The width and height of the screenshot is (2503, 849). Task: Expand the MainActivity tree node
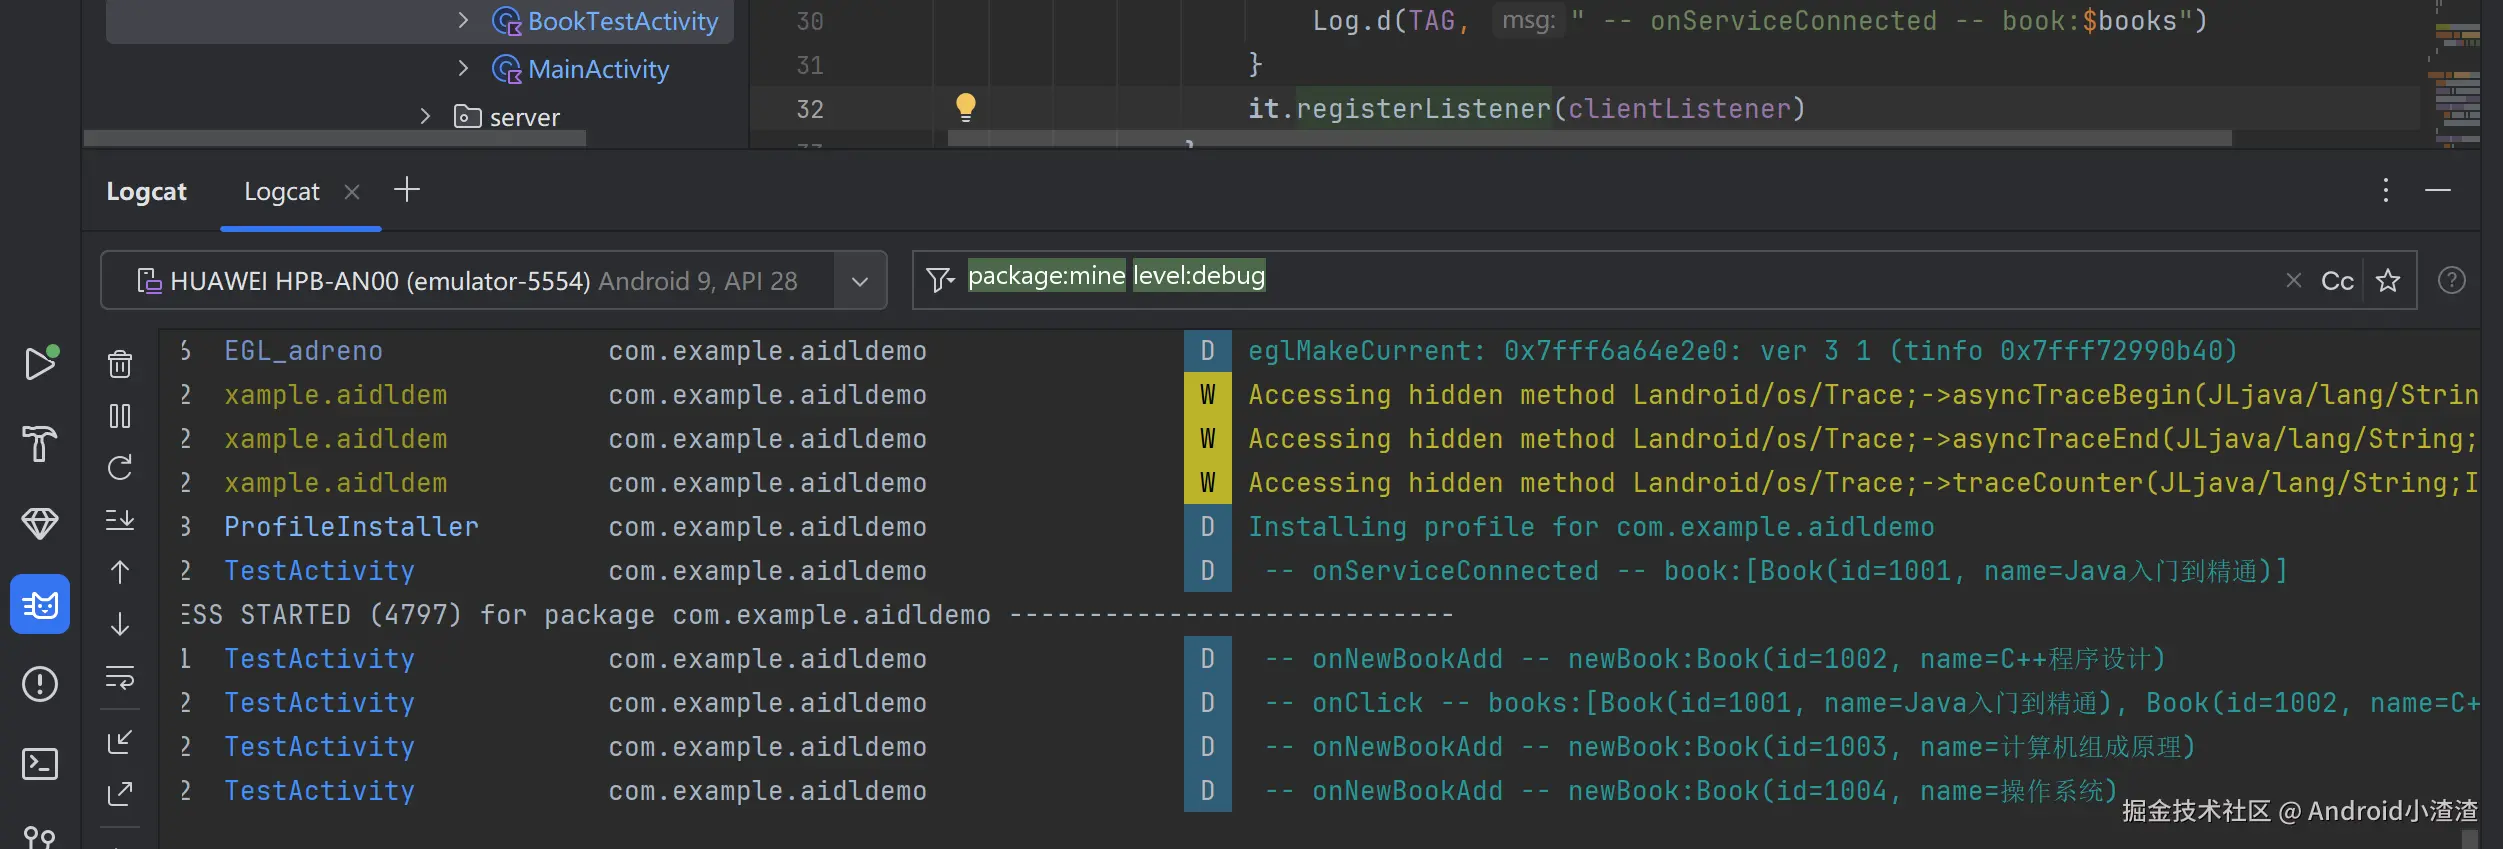[x=463, y=68]
